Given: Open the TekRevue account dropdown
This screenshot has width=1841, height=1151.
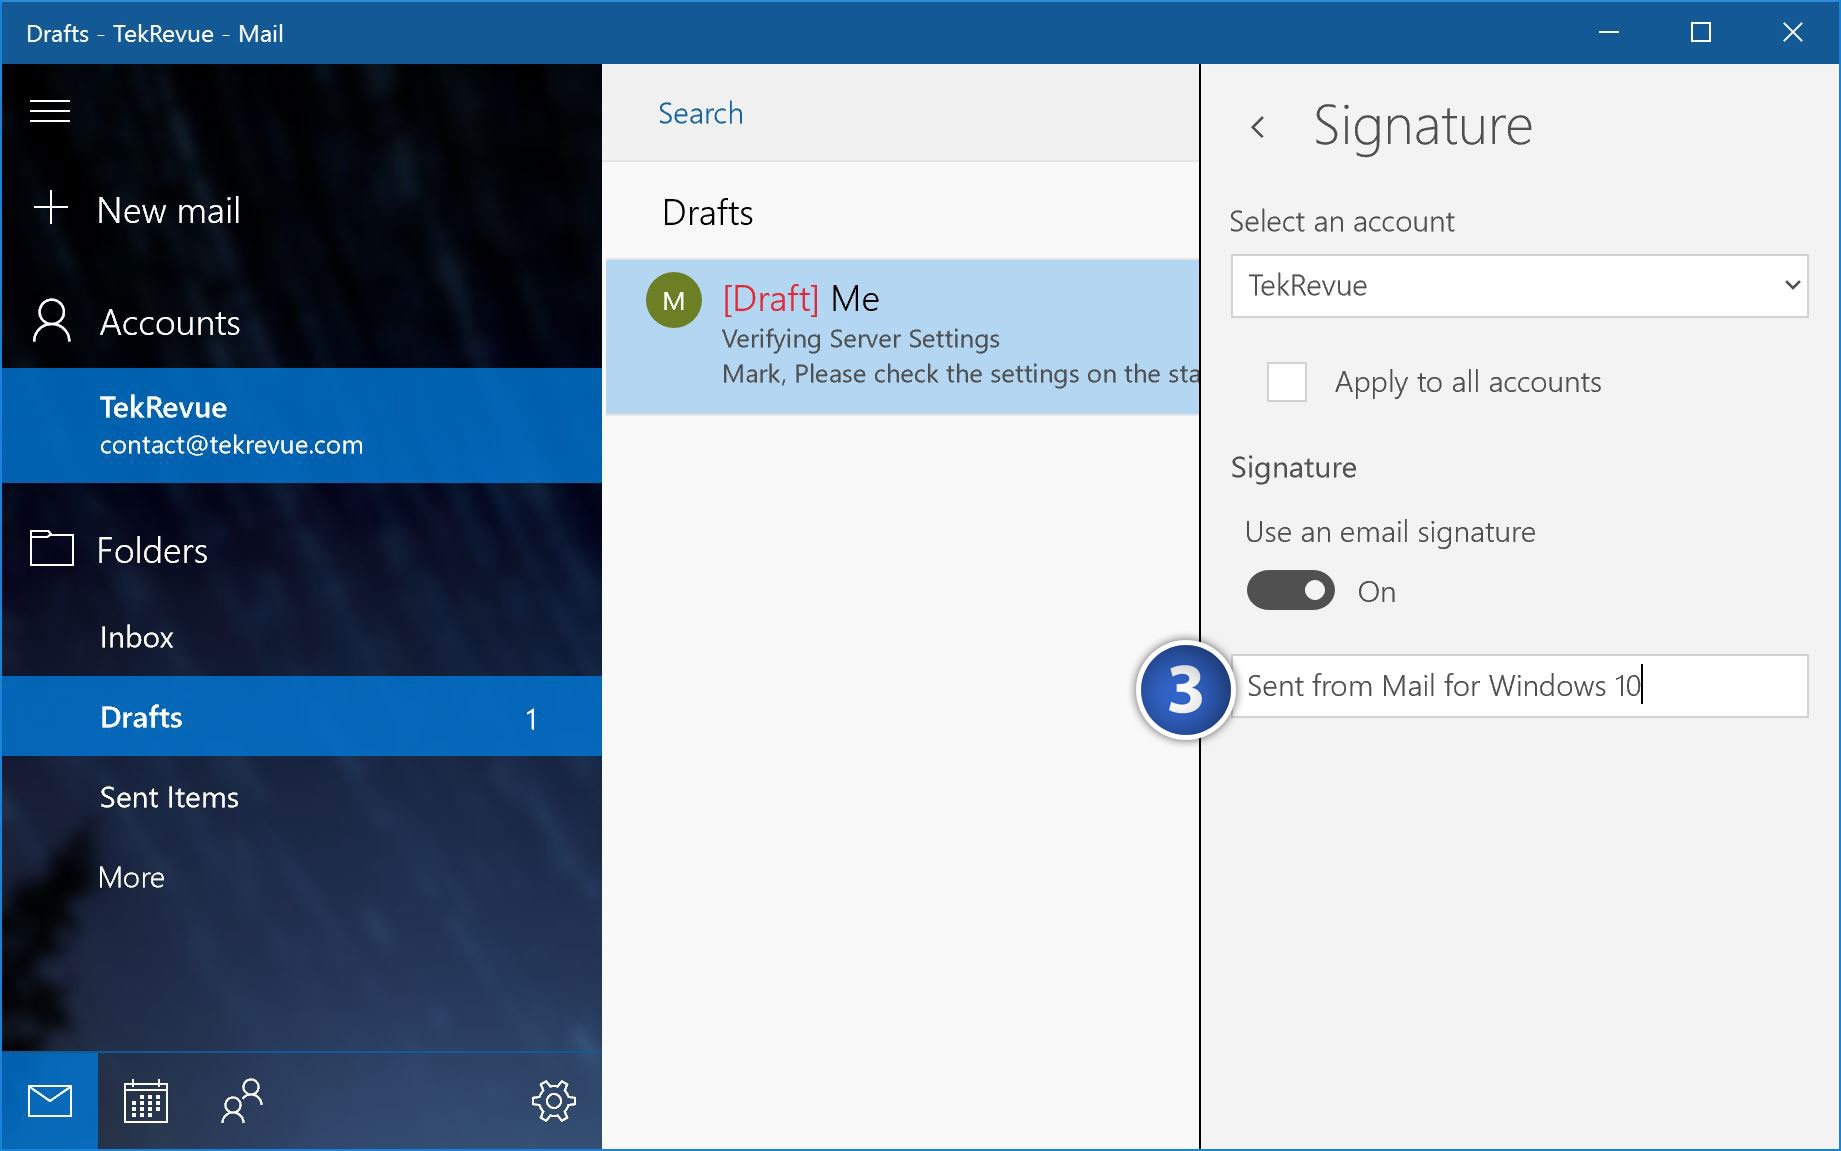Looking at the screenshot, I should click(1519, 286).
